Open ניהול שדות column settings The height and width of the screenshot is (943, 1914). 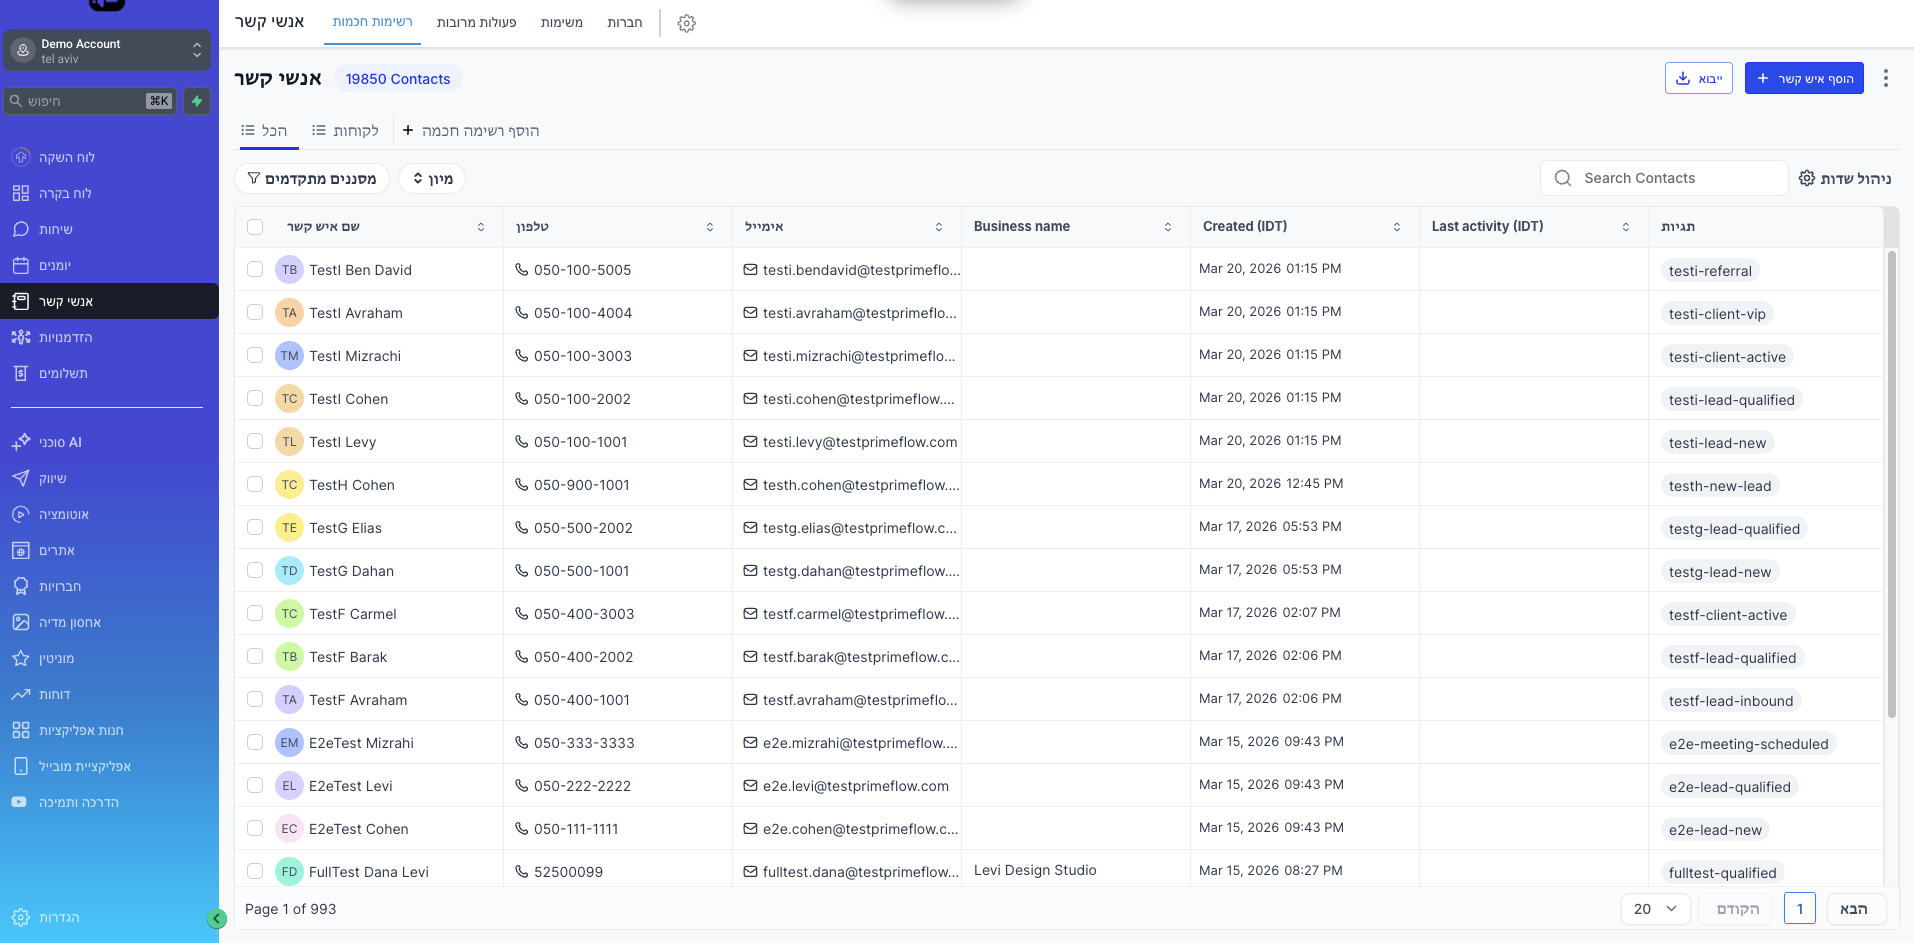pyautogui.click(x=1845, y=178)
